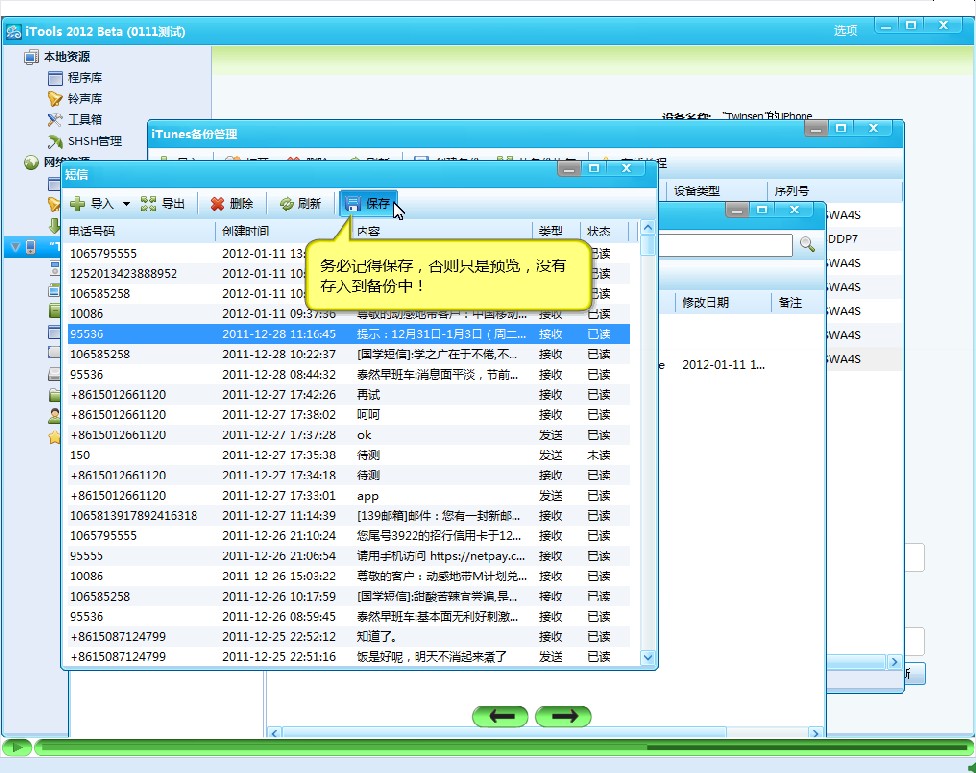Go to next slide with right arrow
976x773 pixels.
click(x=563, y=716)
